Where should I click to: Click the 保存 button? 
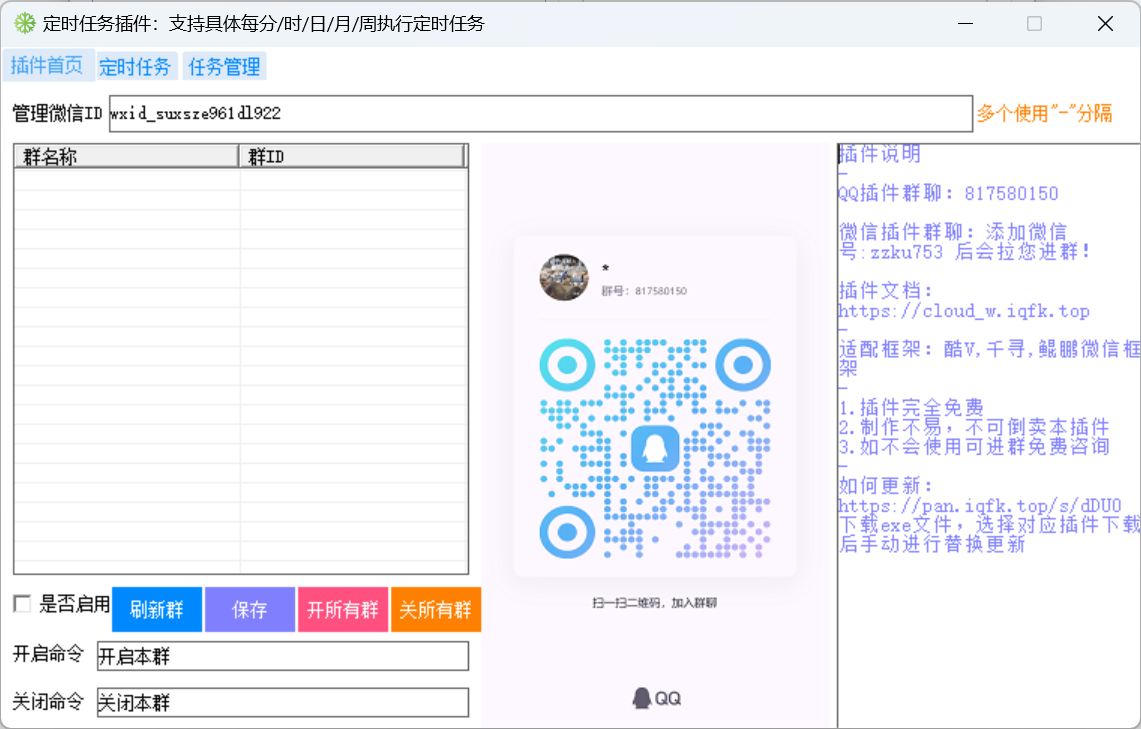(x=249, y=609)
